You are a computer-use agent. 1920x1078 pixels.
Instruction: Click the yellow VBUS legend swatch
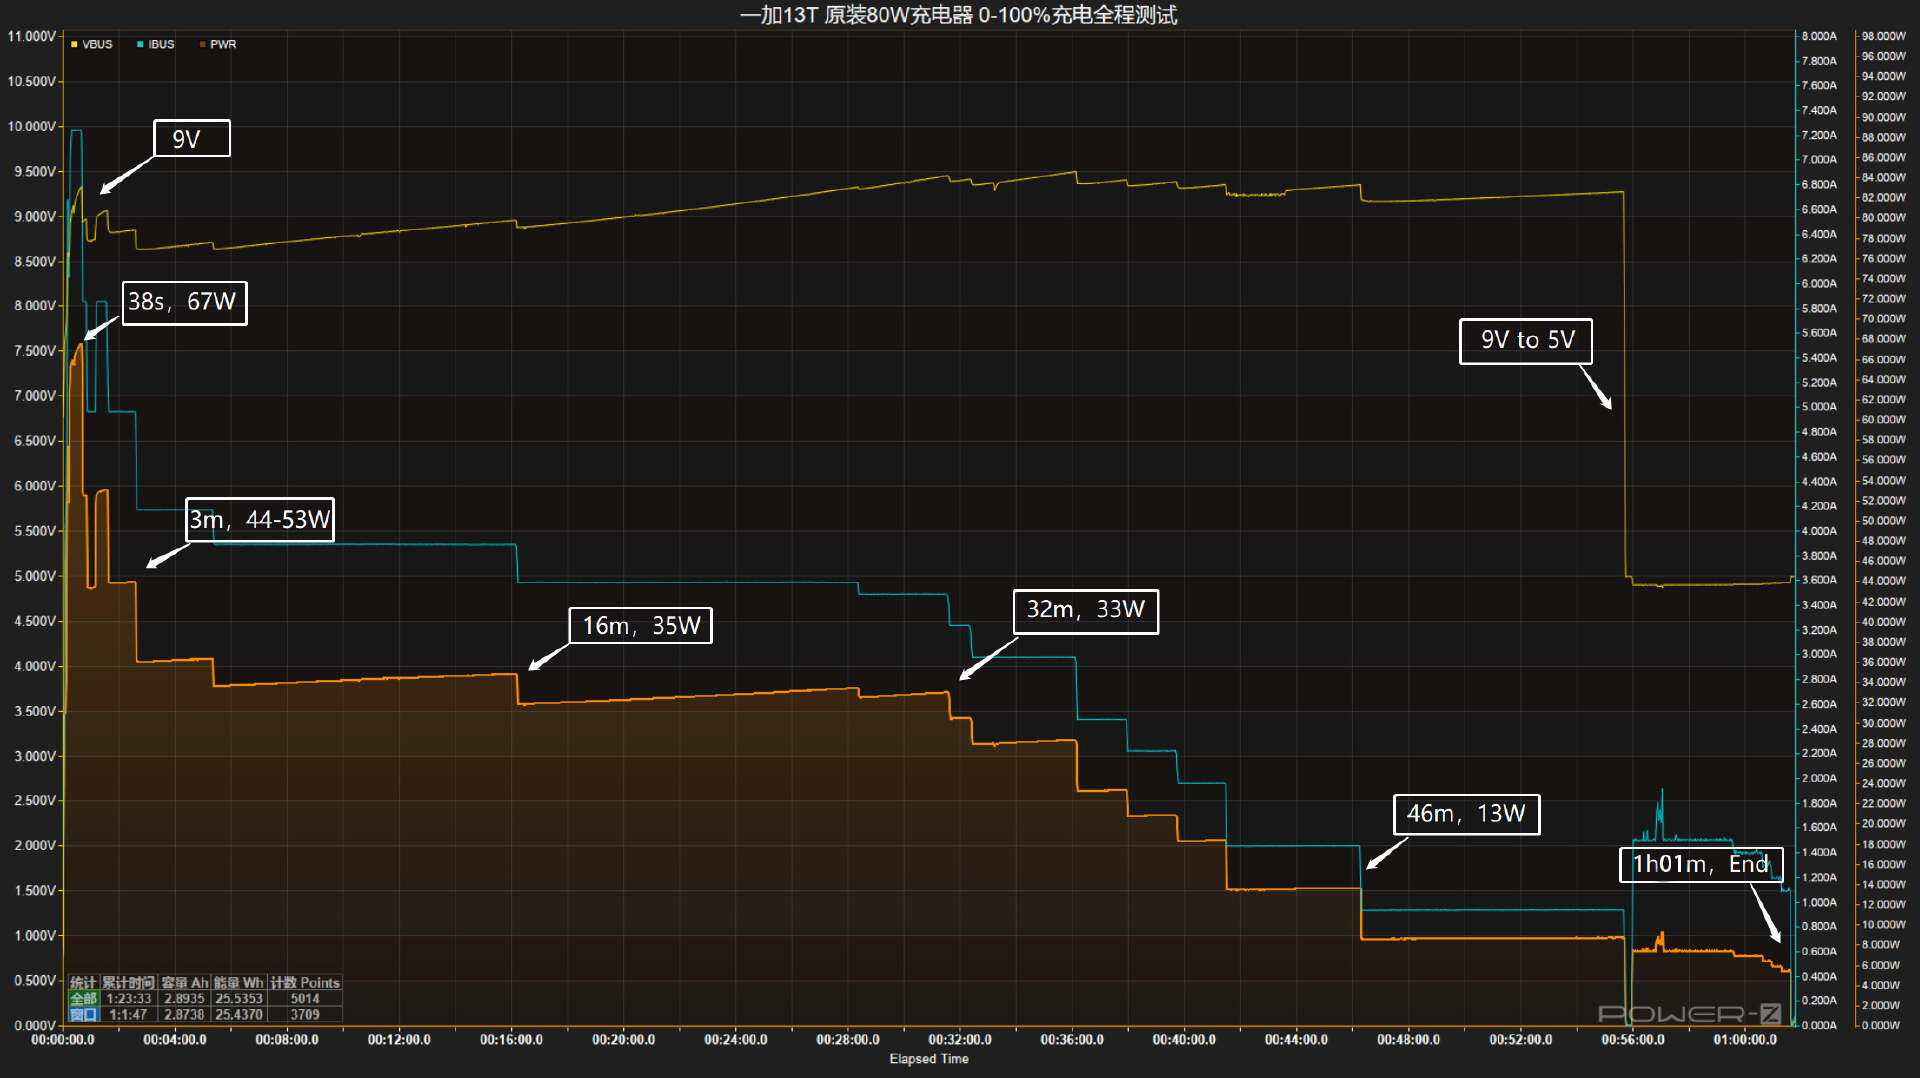74,44
